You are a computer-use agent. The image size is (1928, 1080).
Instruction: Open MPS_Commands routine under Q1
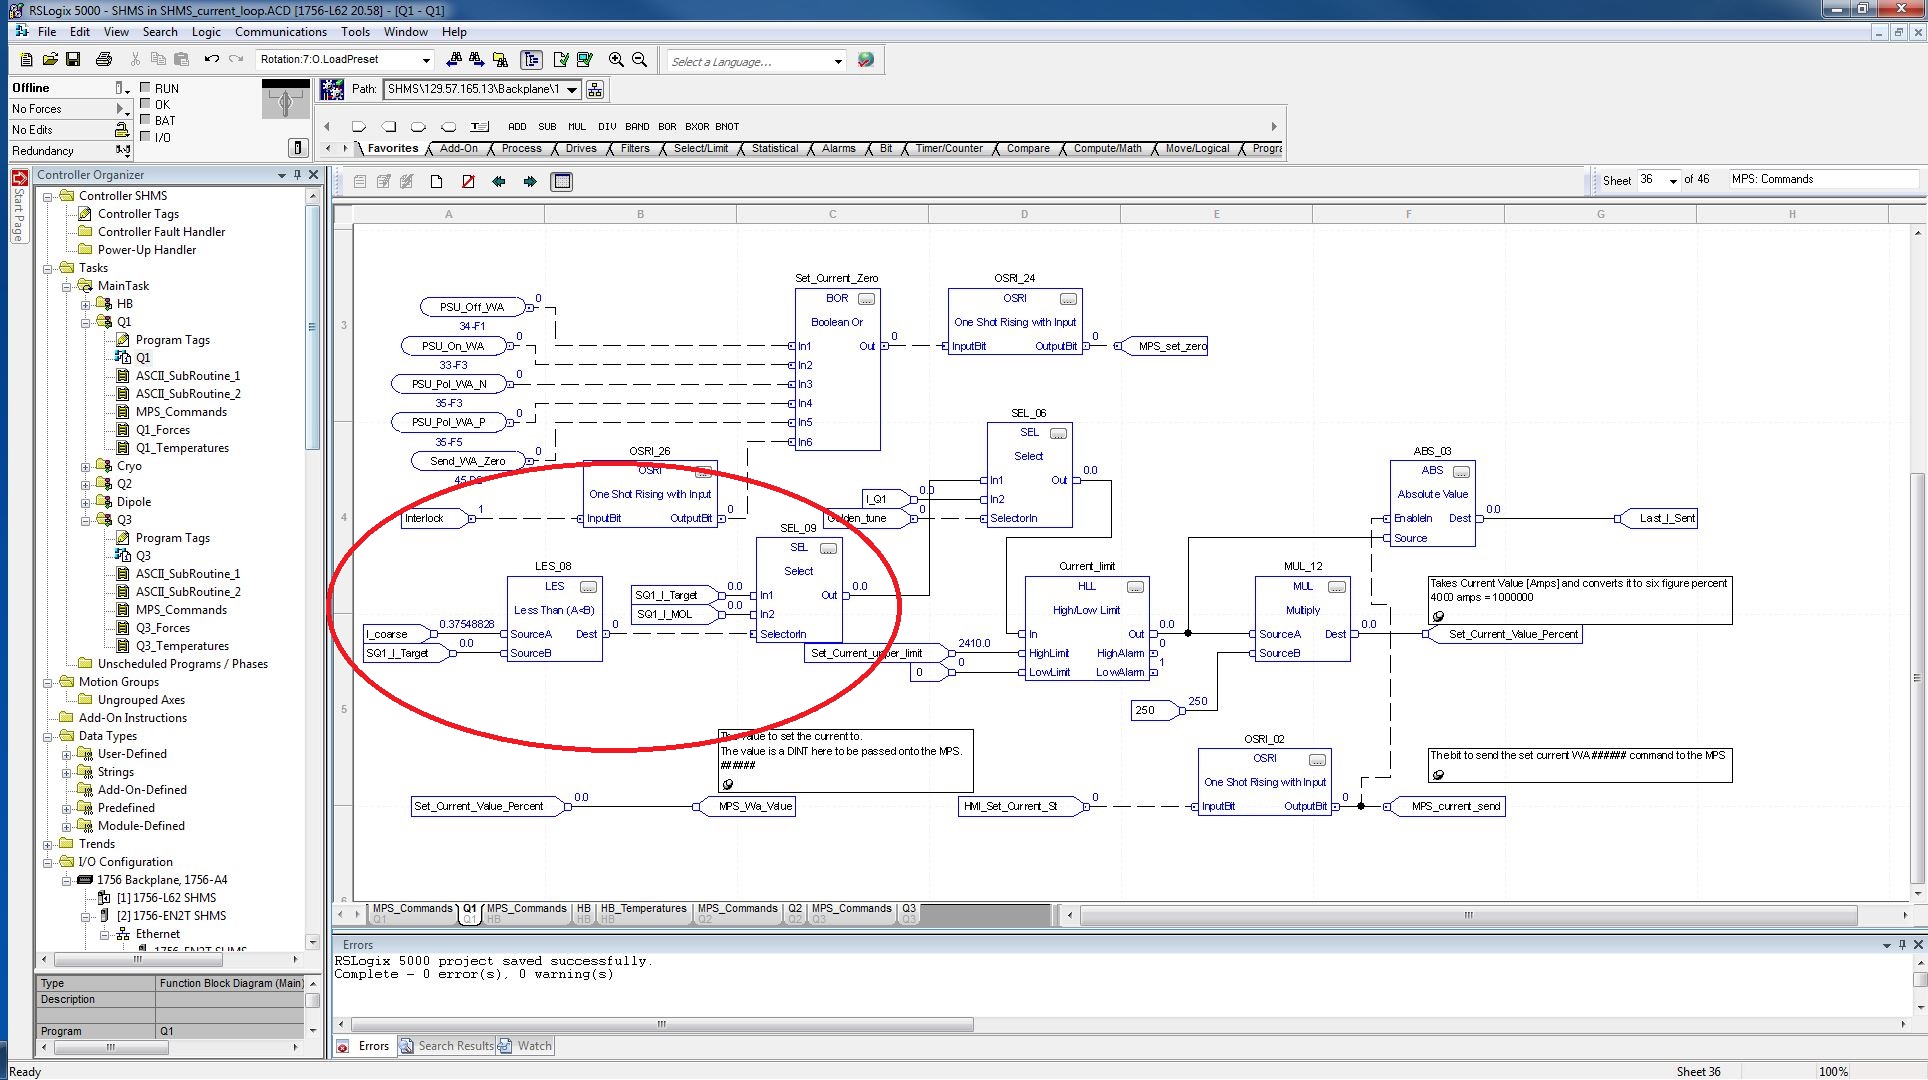pos(181,412)
